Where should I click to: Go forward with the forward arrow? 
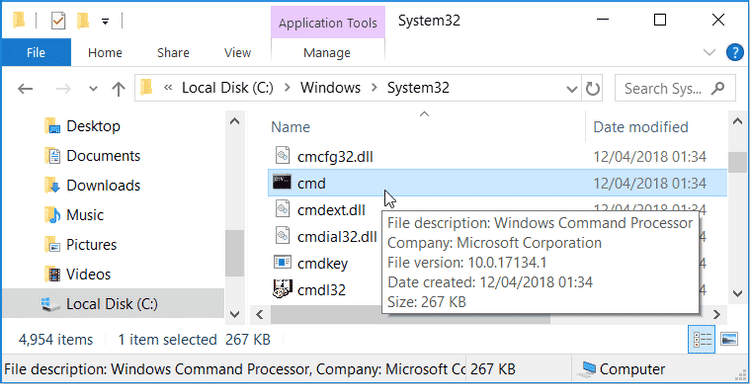64,88
